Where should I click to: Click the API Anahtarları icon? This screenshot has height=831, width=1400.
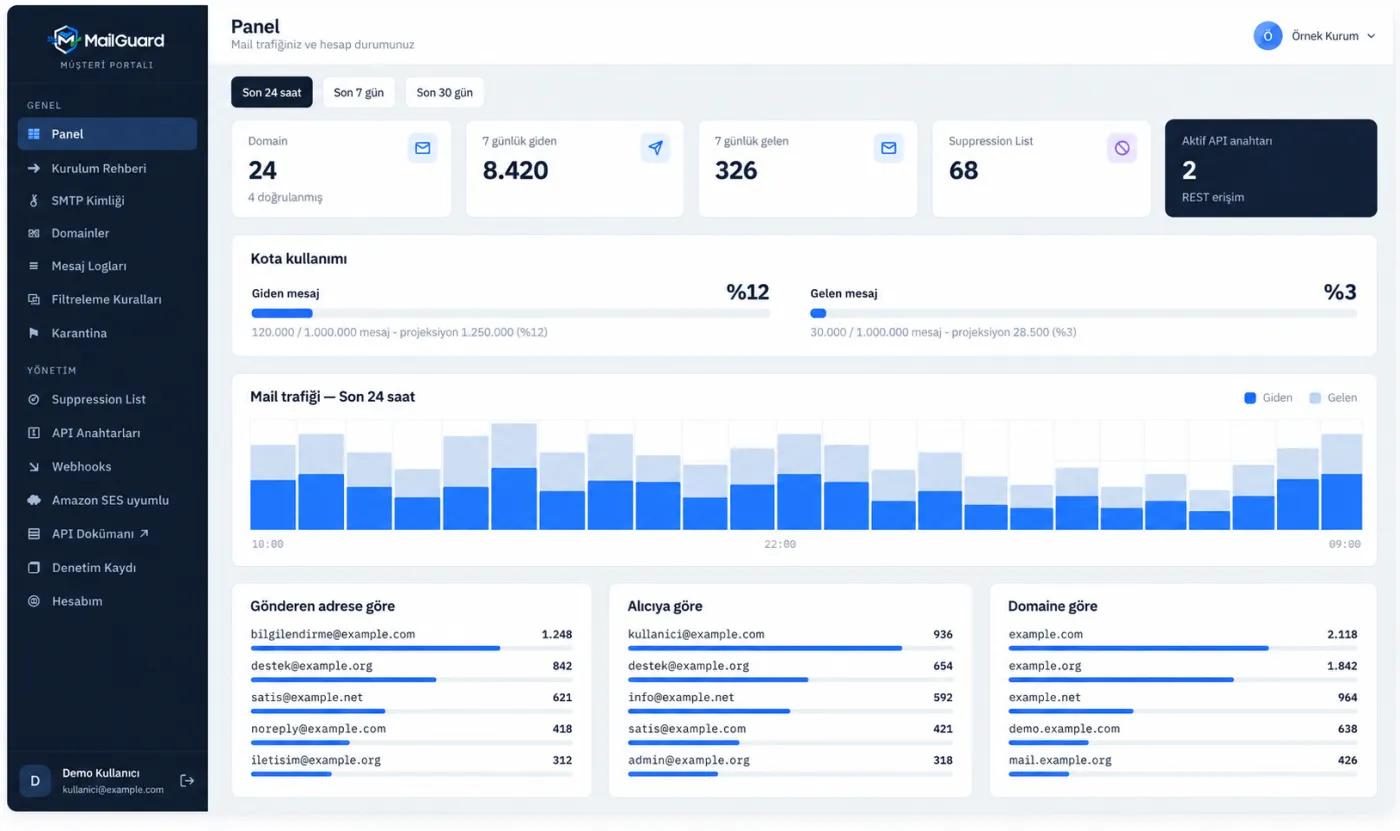tap(33, 433)
